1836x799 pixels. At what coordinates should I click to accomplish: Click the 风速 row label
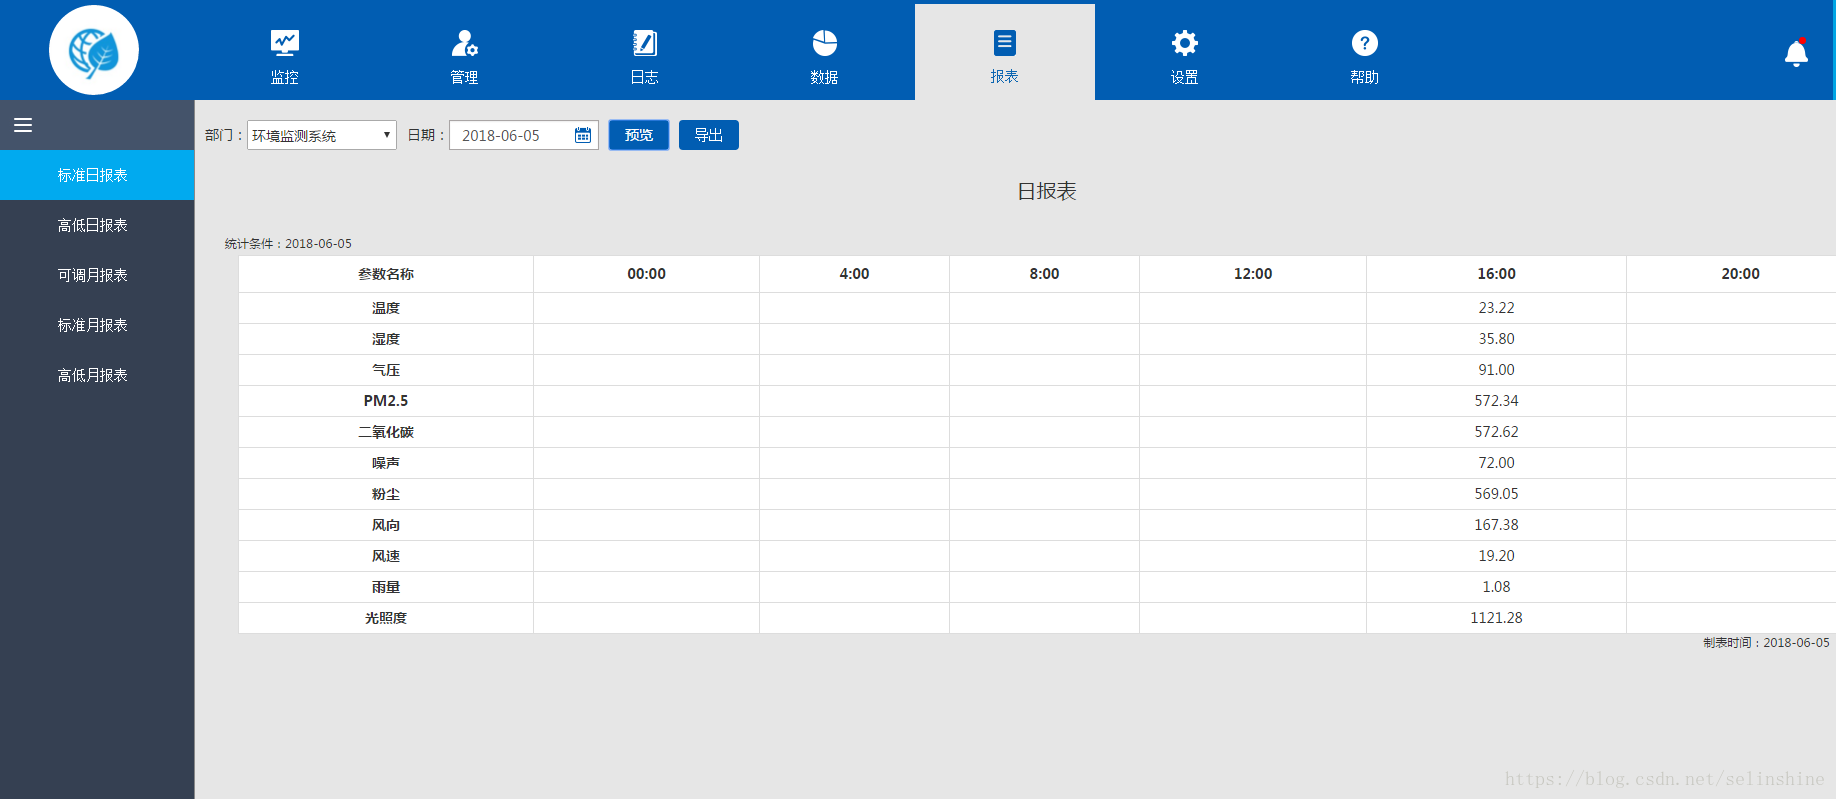pyautogui.click(x=386, y=556)
